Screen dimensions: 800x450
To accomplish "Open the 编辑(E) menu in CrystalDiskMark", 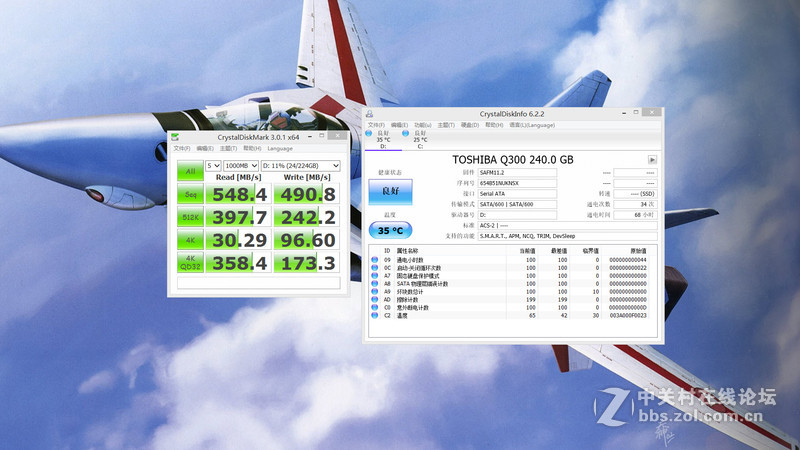I will tap(205, 148).
